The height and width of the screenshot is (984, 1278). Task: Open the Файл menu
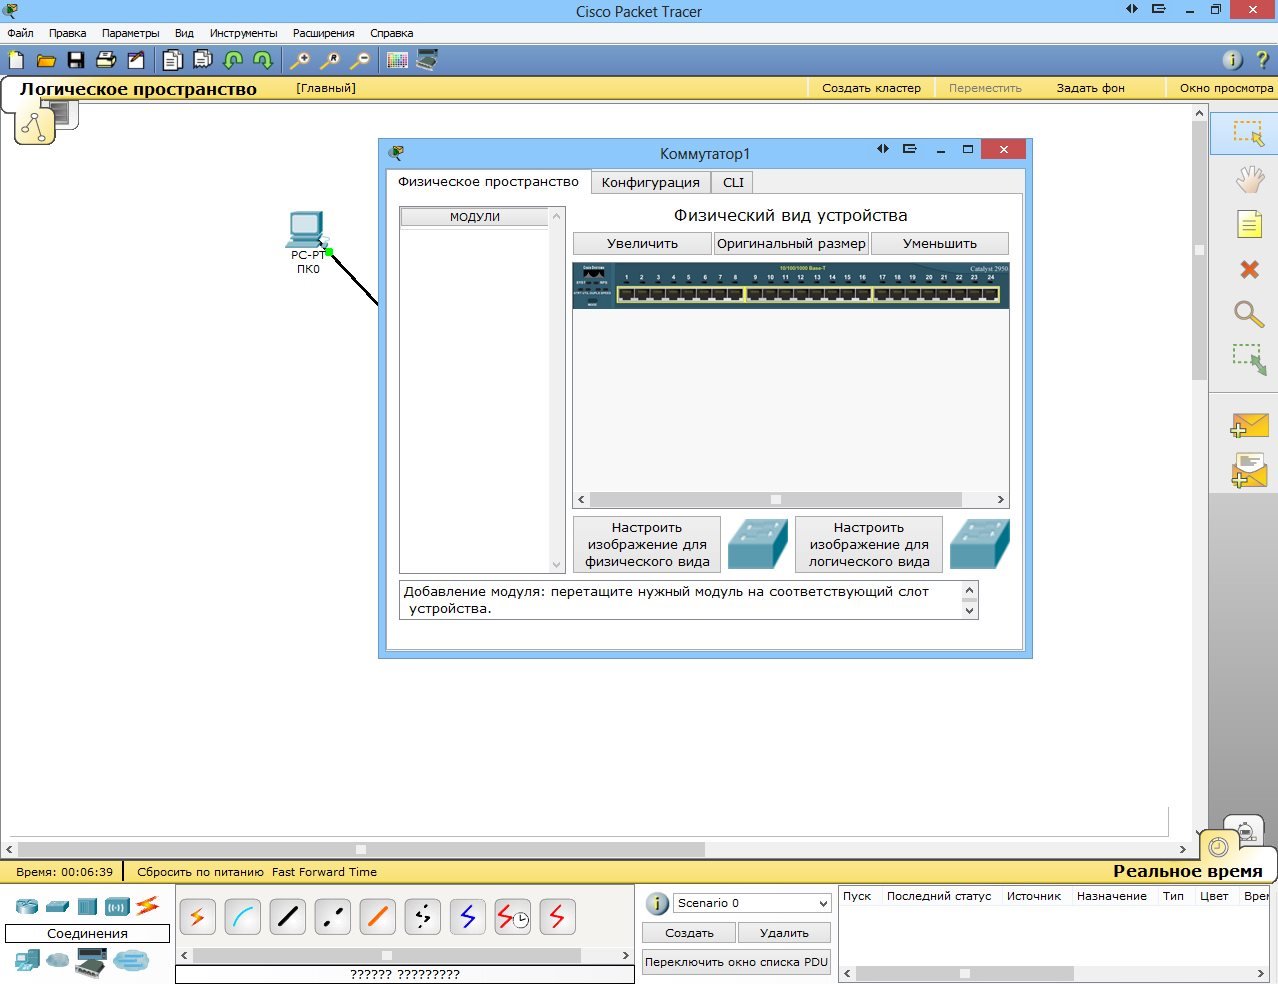point(20,33)
